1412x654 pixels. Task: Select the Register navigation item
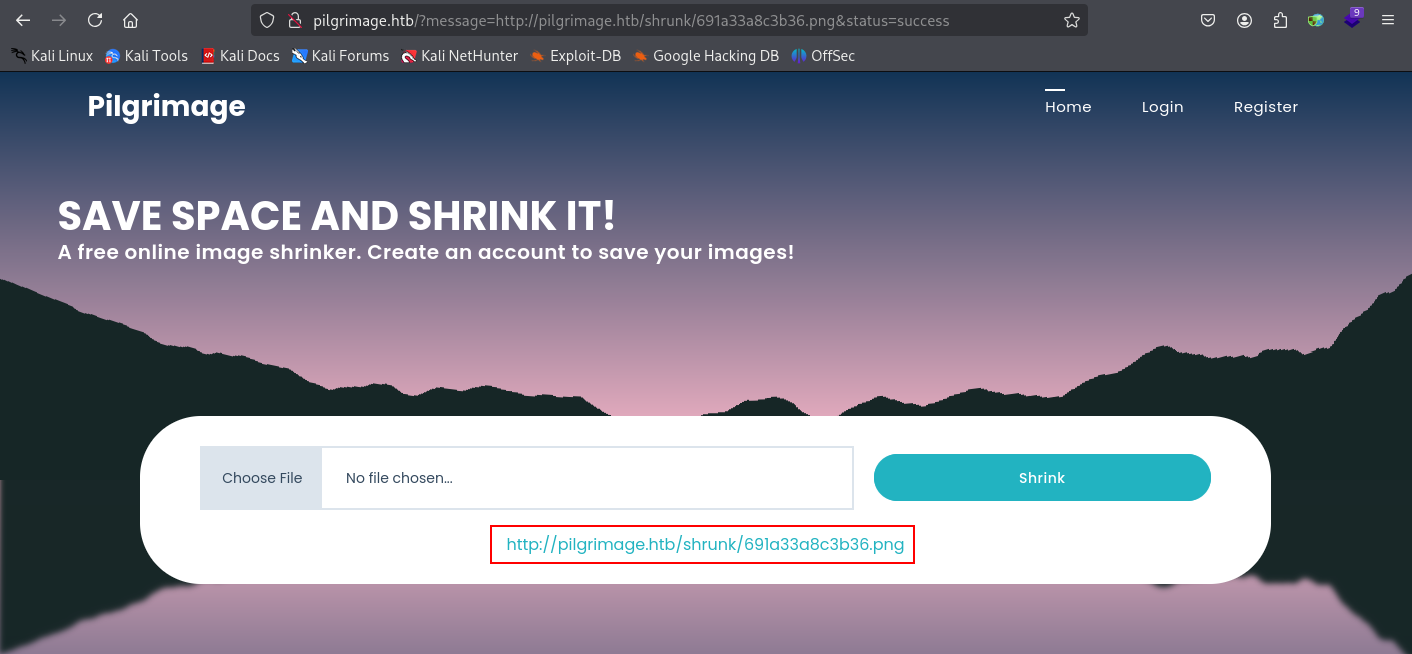coord(1265,107)
